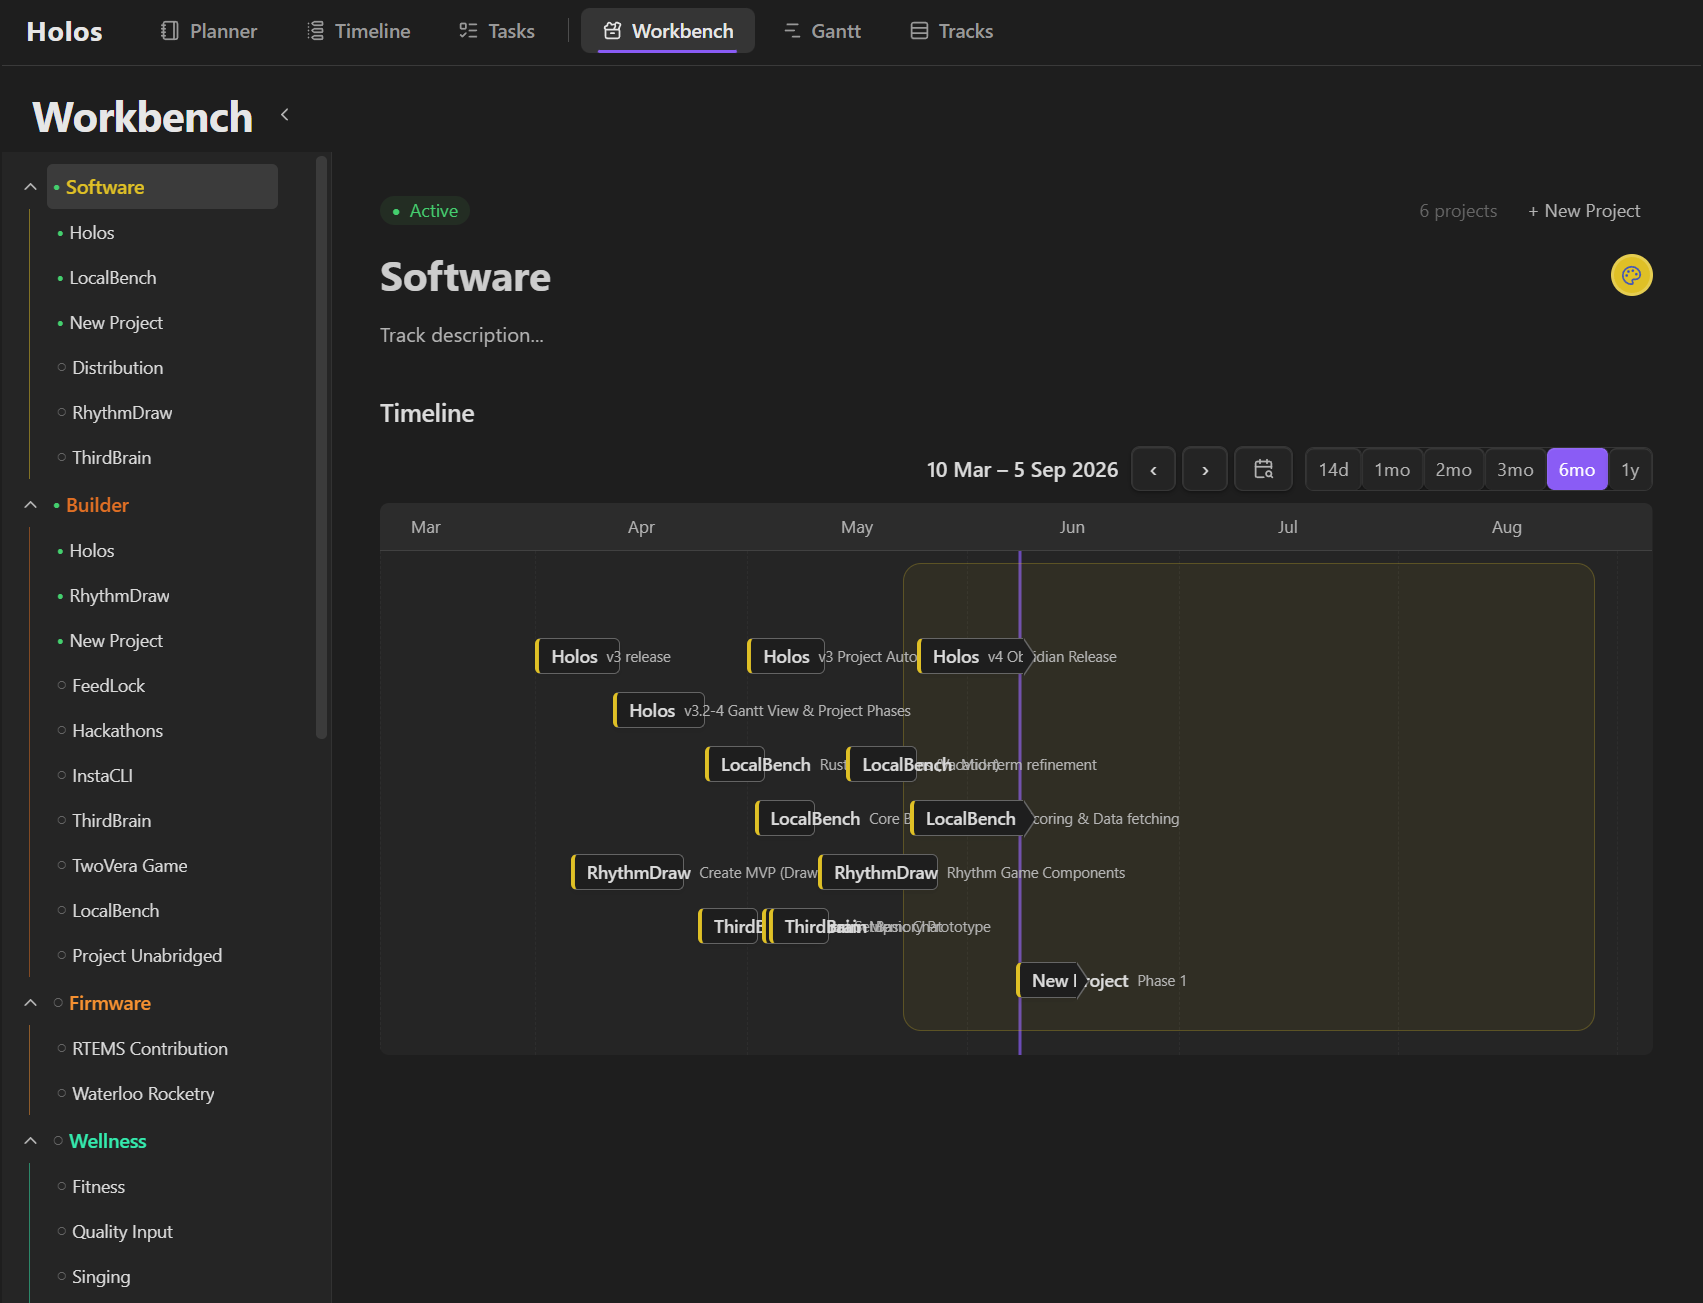Viewport: 1703px width, 1303px height.
Task: Go to next timeline period
Action: (x=1205, y=469)
